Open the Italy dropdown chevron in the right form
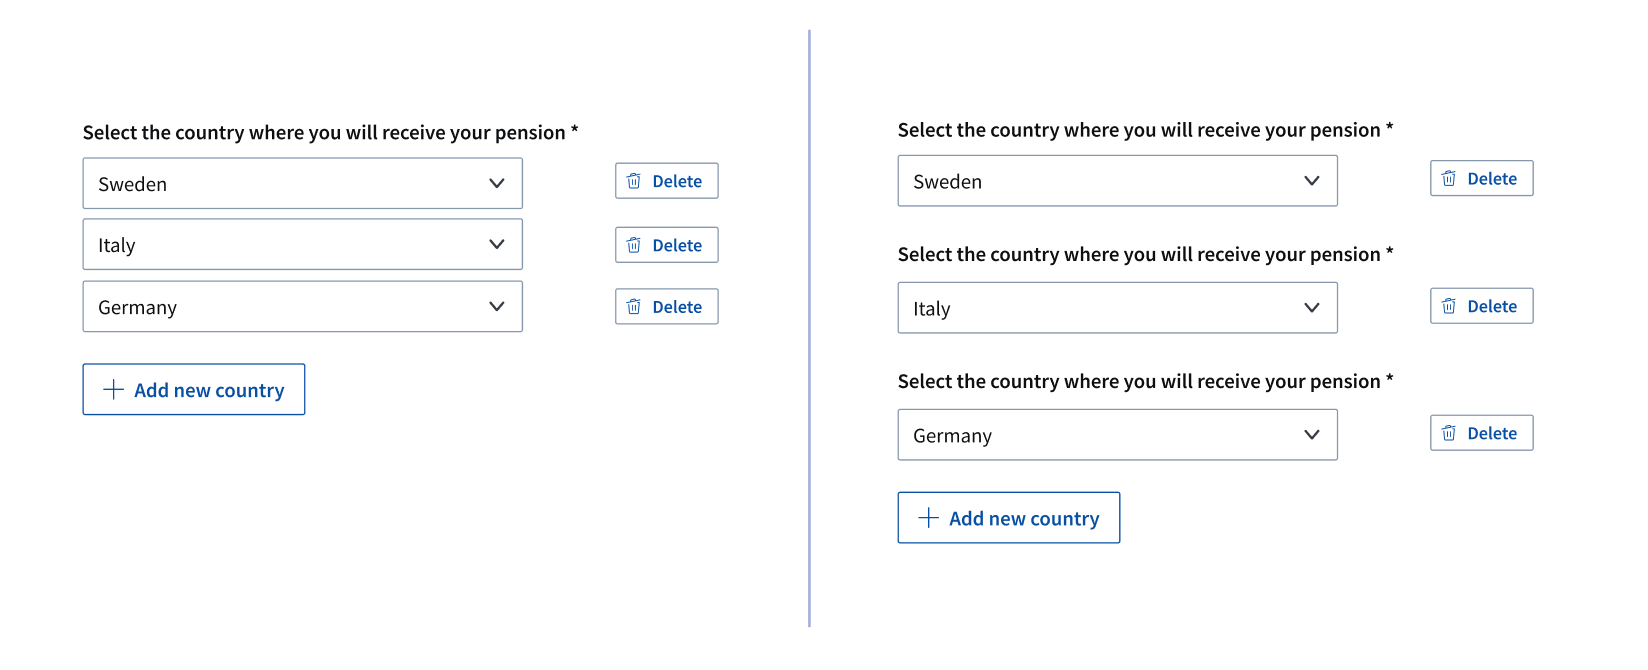The image size is (1648, 670). tap(1312, 308)
